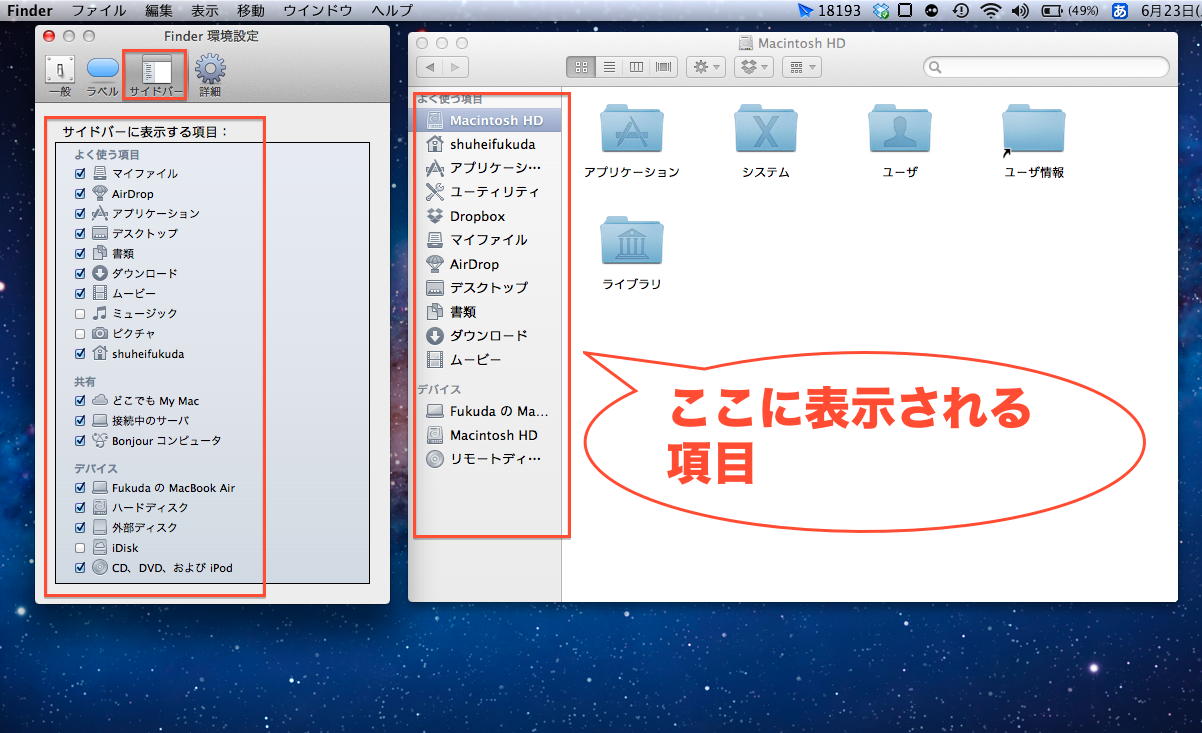
Task: Open マイファイル in Finder sidebar
Action: click(486, 240)
